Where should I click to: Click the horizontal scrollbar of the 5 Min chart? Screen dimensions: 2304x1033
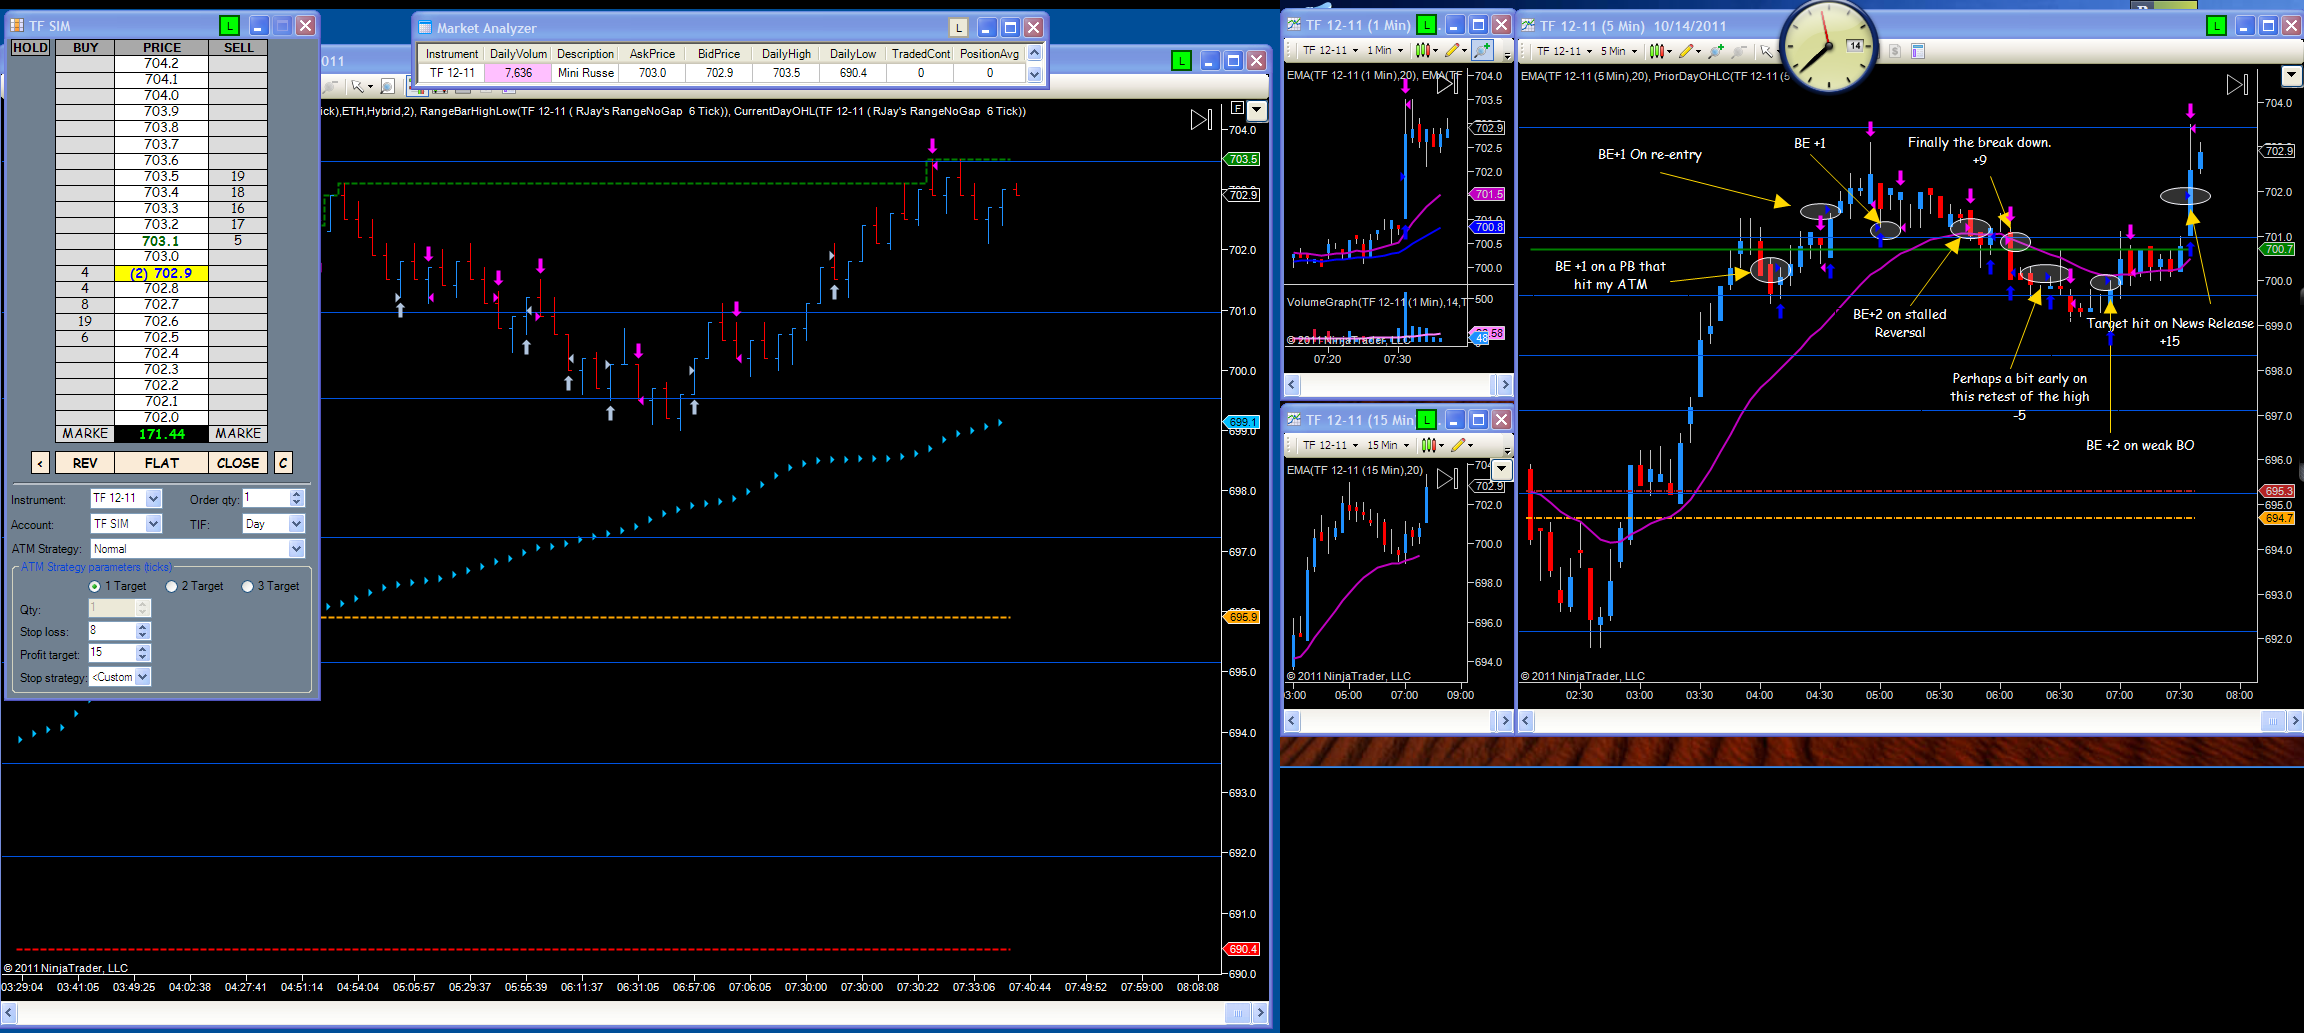1910,721
